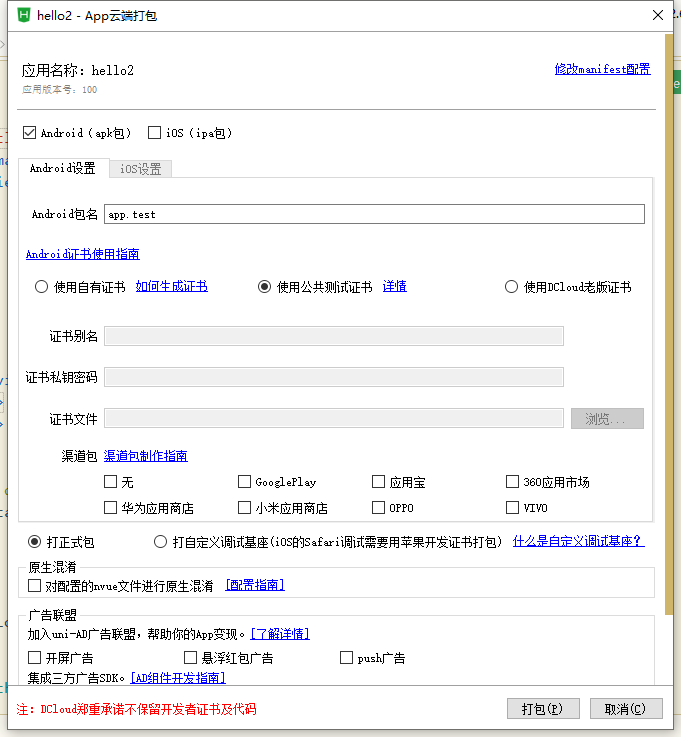681x737 pixels.
Task: Enable the 开屏广告 checkbox
Action: pos(34,658)
